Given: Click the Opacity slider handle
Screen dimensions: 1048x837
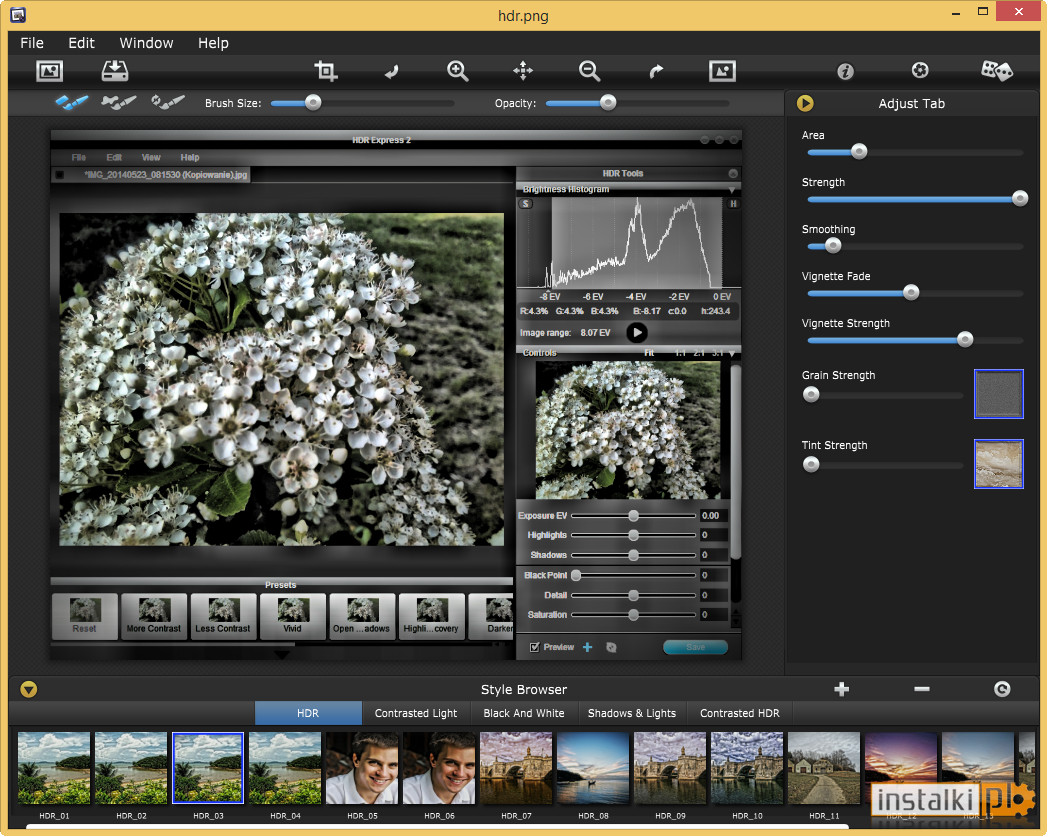Looking at the screenshot, I should [608, 102].
